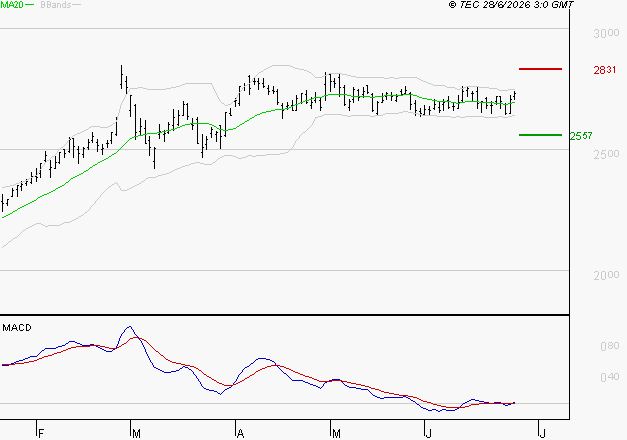Click the MA20 legend label
This screenshot has width=627, height=440.
tap(12, 5)
